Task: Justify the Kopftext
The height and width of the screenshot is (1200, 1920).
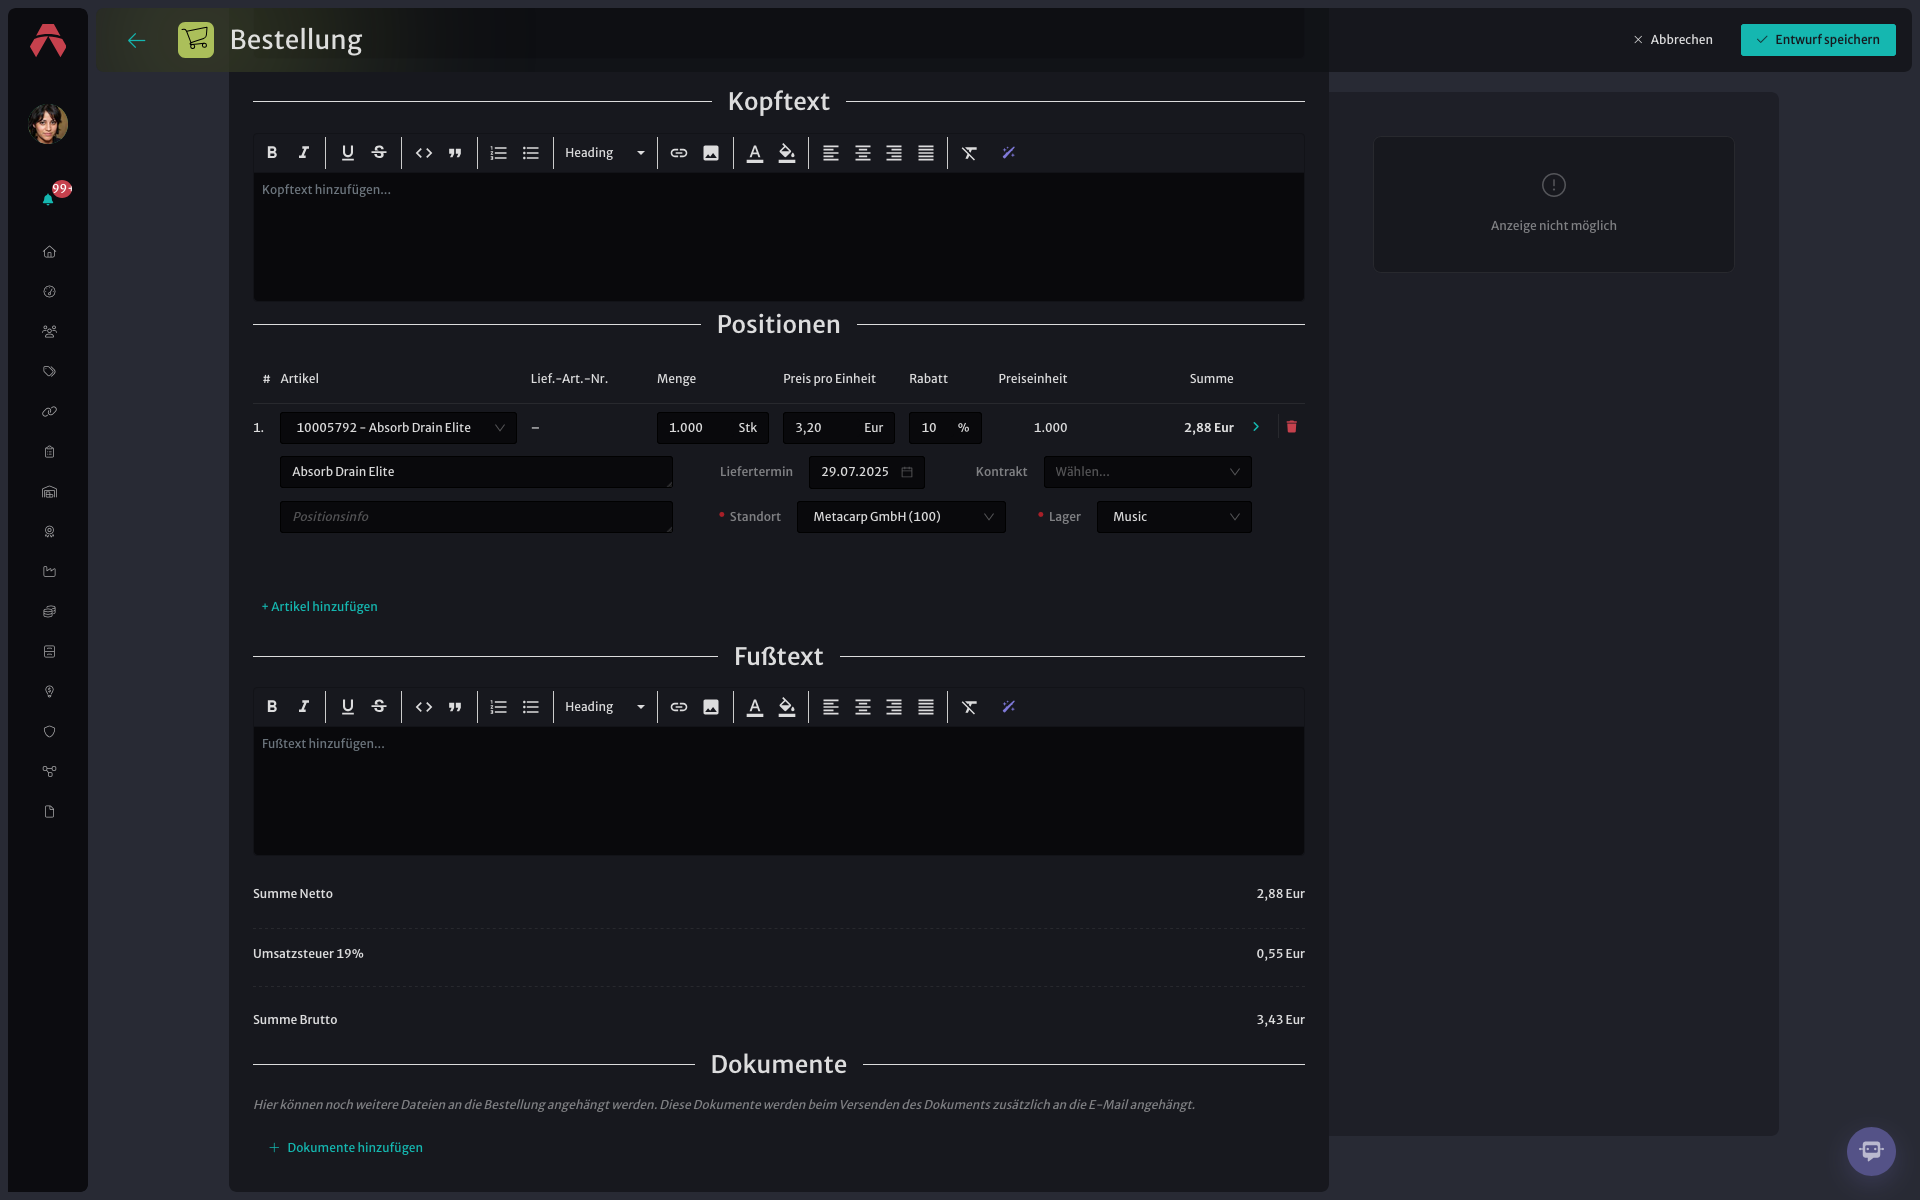Action: coord(926,153)
